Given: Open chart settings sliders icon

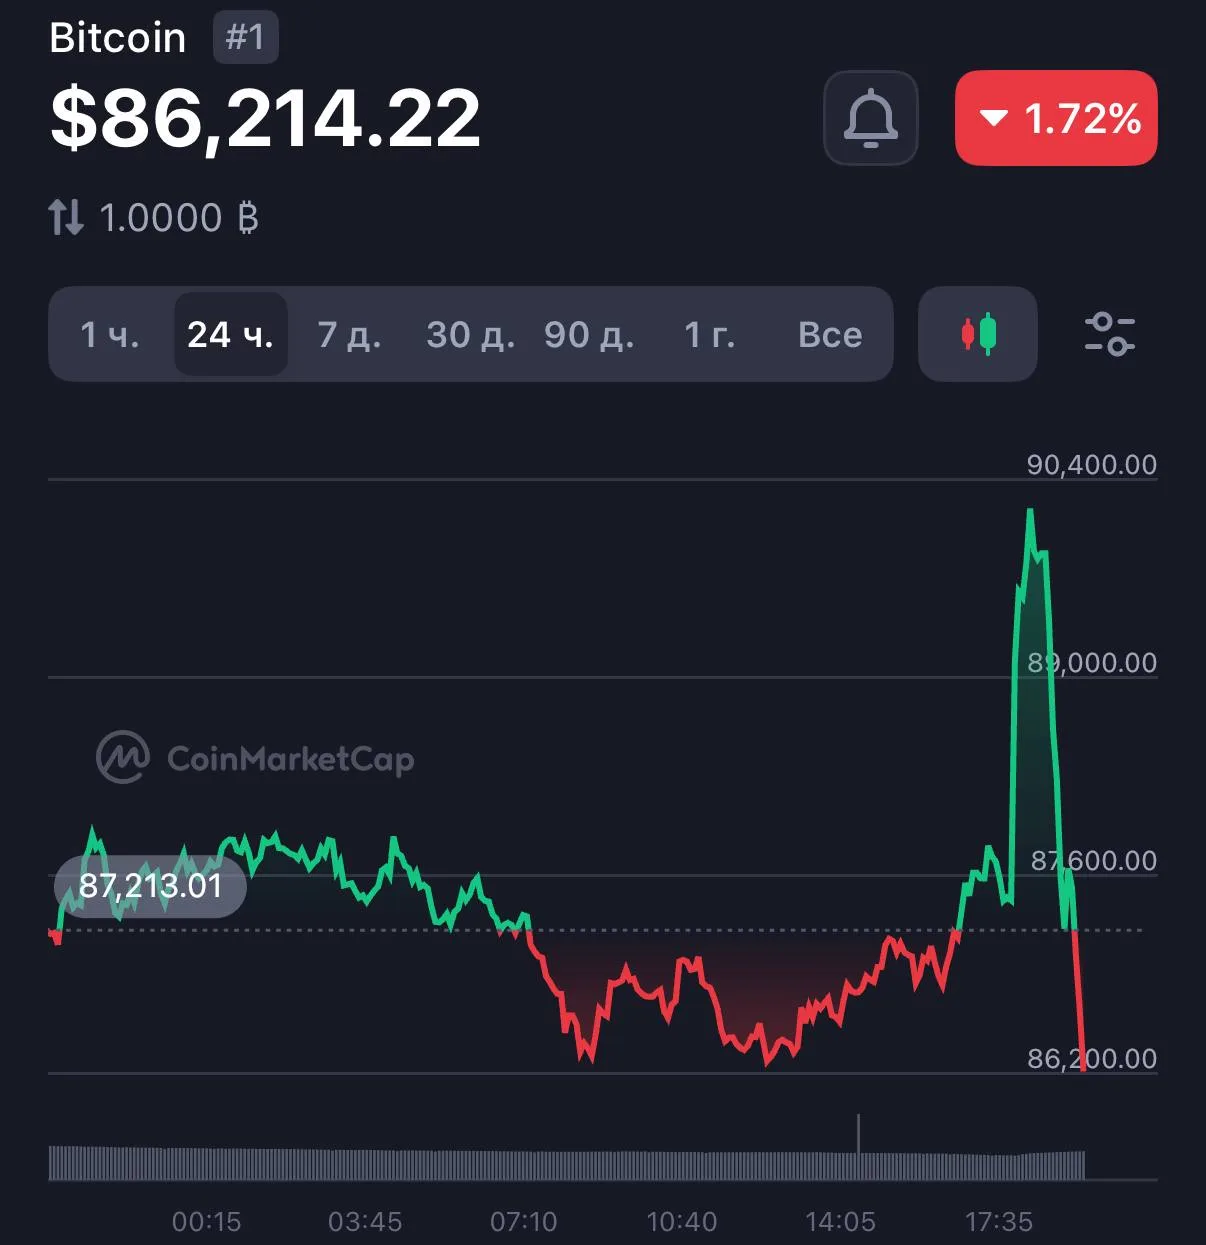Looking at the screenshot, I should (1109, 334).
